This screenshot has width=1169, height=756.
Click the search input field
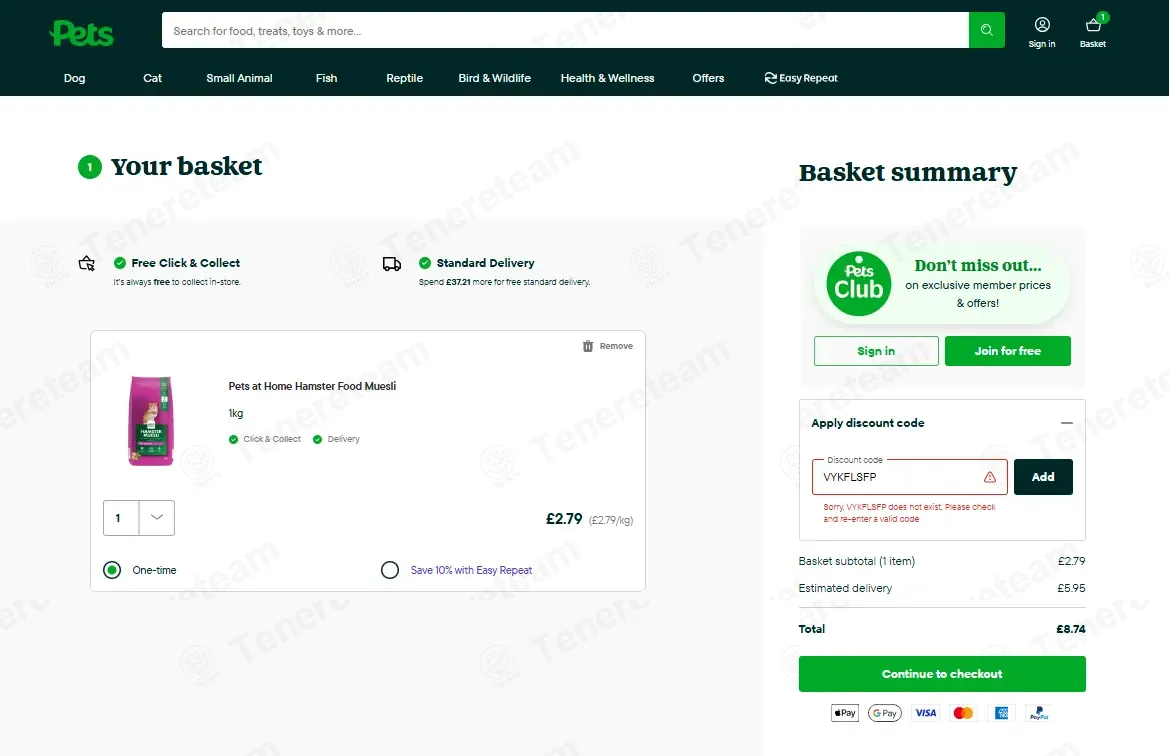[x=565, y=30]
